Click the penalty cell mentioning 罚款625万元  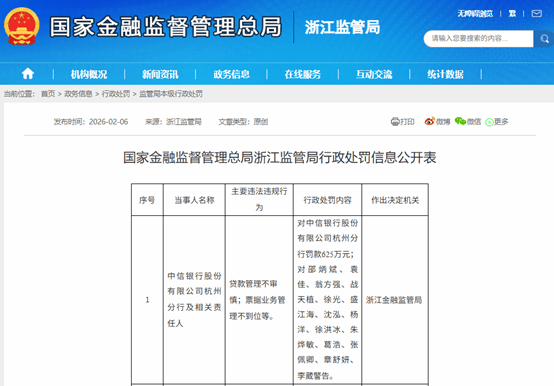pyautogui.click(x=328, y=299)
